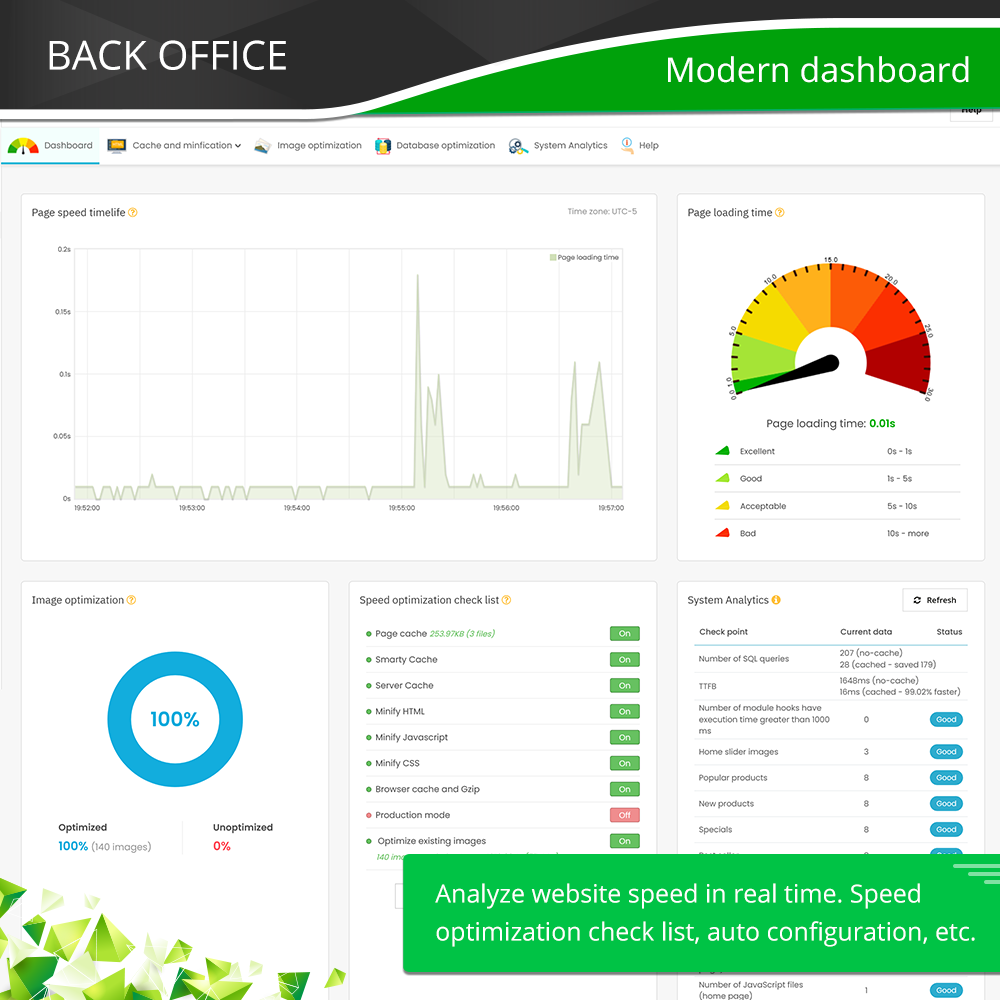
Task: Click the Image optimization photo icon
Action: (262, 145)
